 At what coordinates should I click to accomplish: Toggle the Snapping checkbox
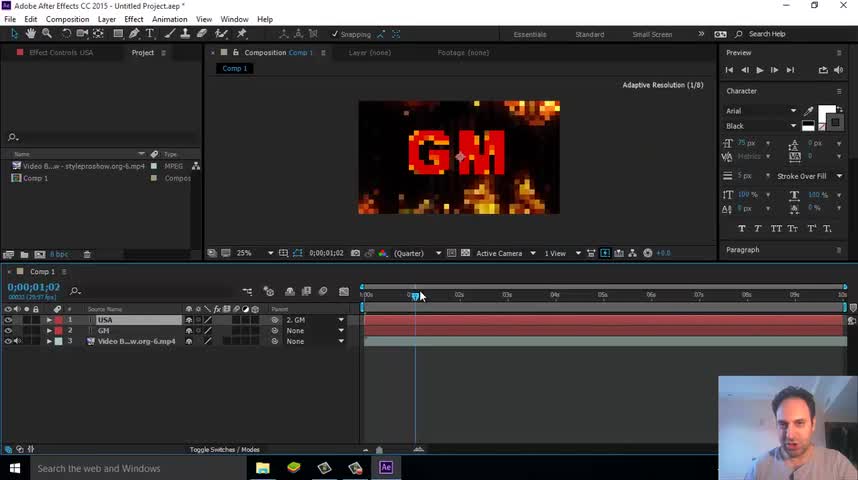335,34
